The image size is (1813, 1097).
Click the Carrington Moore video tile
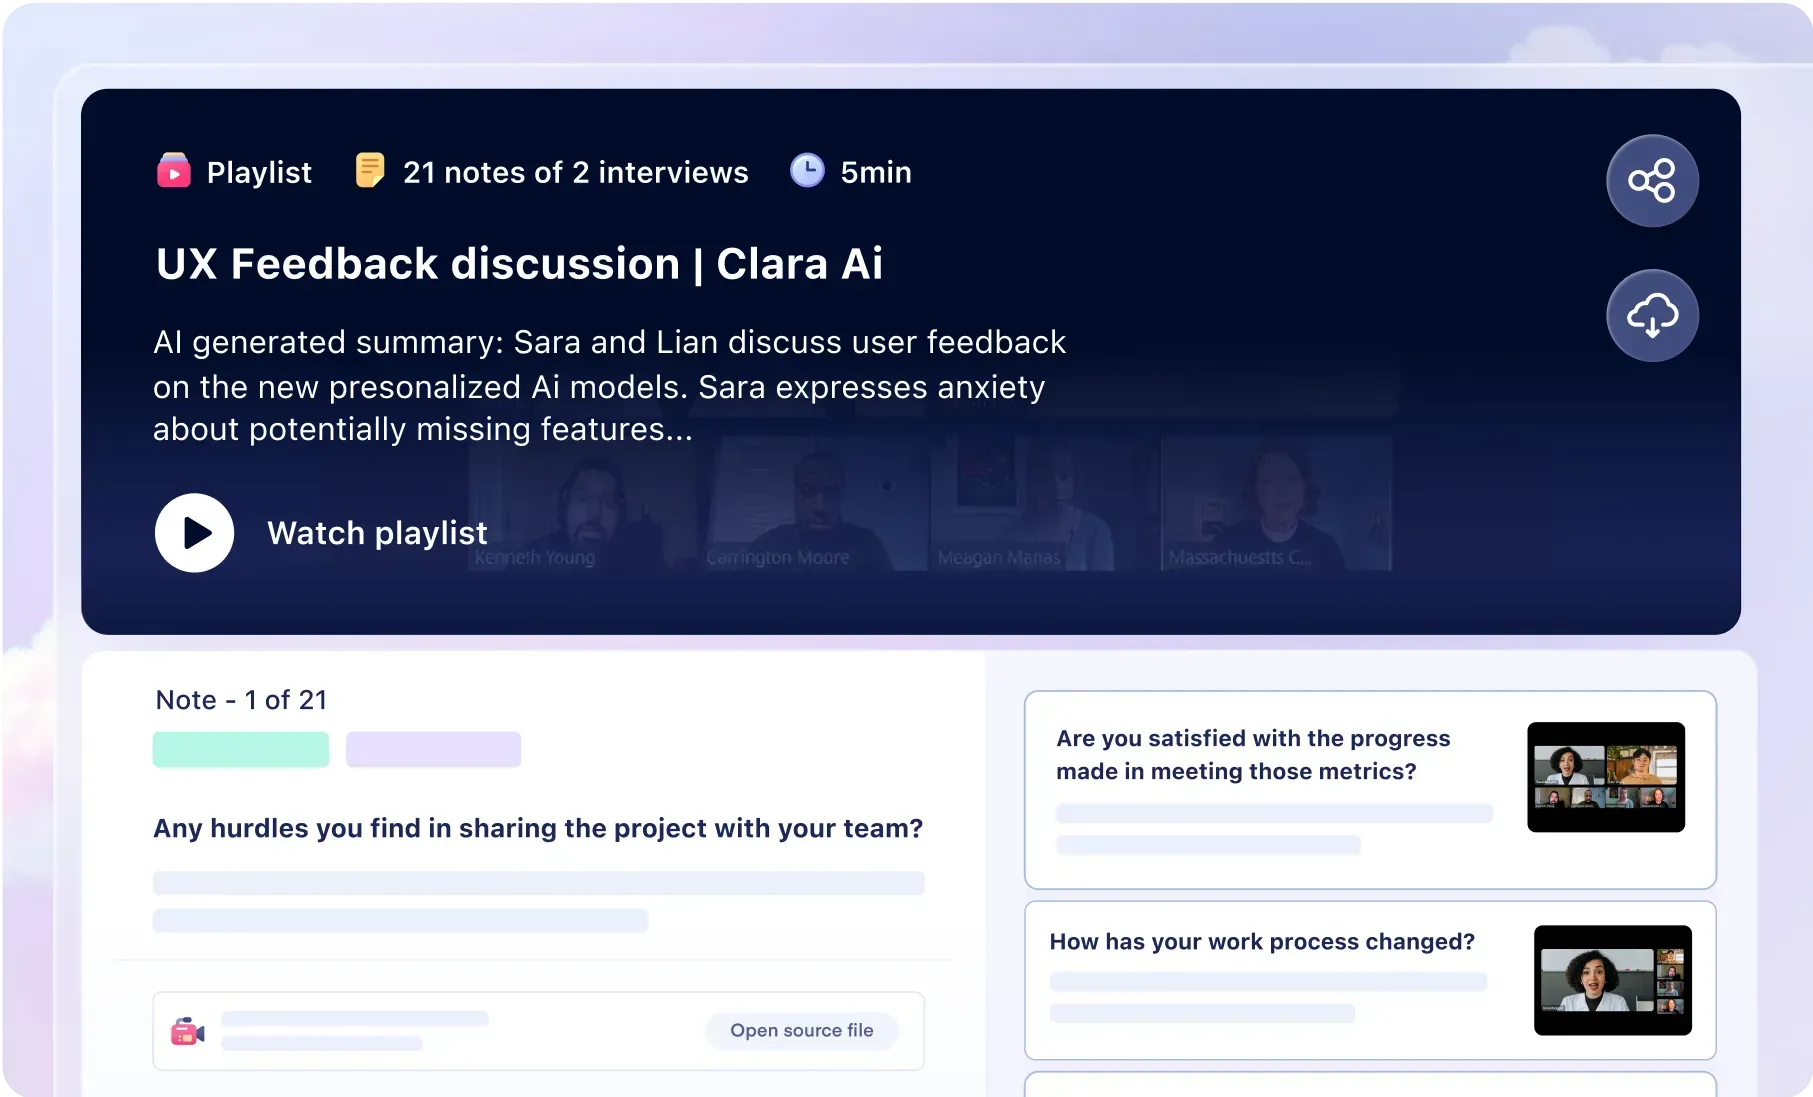click(816, 504)
